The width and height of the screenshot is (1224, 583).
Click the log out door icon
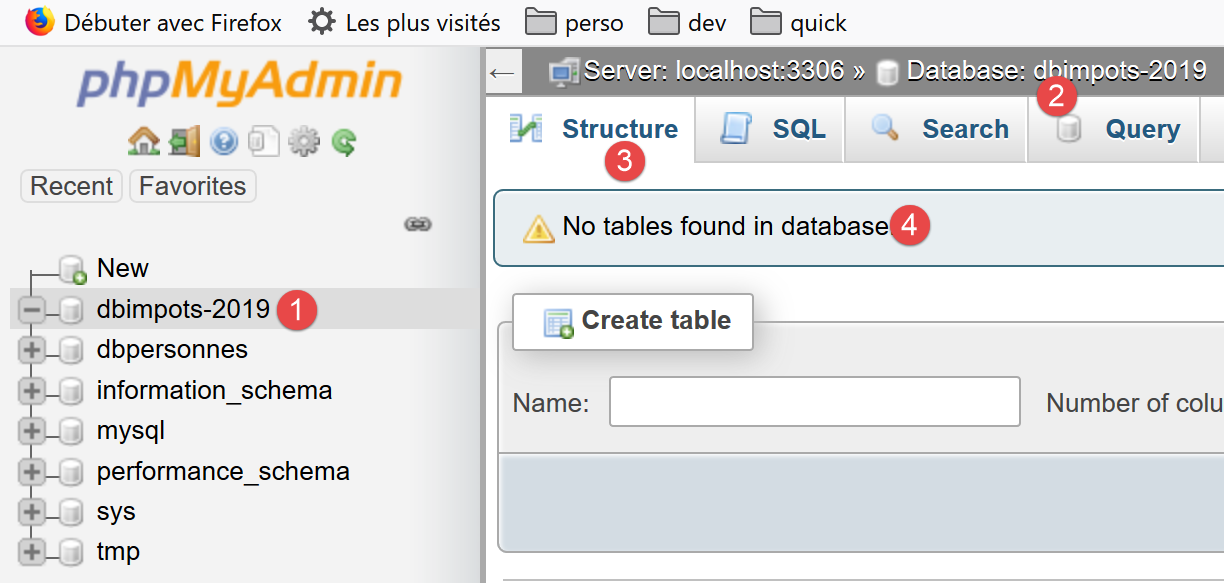click(184, 143)
